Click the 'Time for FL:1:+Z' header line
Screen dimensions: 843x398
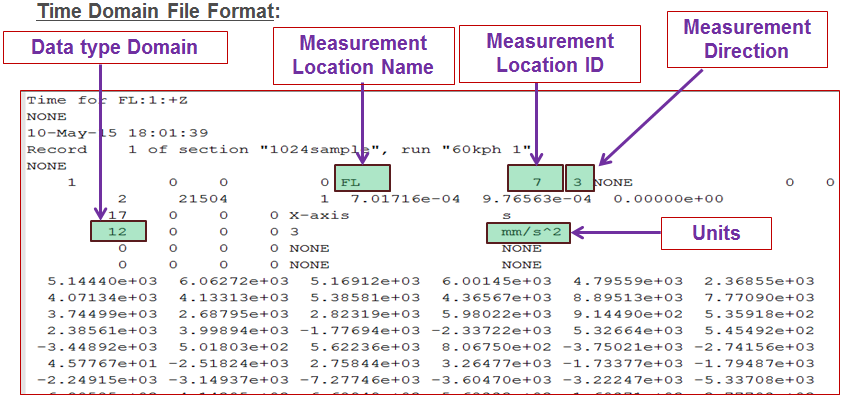[x=108, y=100]
